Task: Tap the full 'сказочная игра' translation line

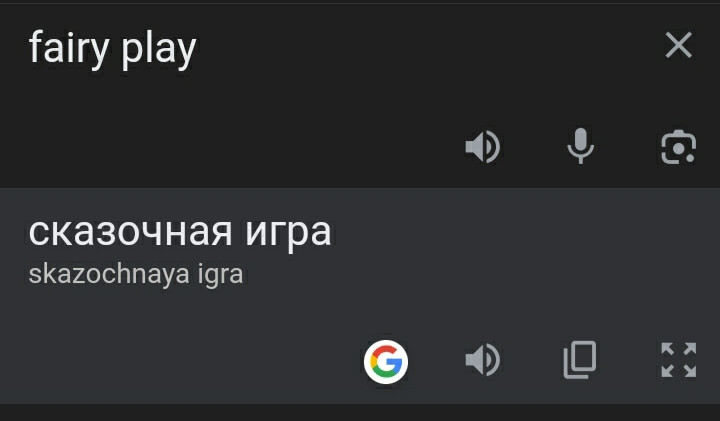Action: click(x=180, y=233)
